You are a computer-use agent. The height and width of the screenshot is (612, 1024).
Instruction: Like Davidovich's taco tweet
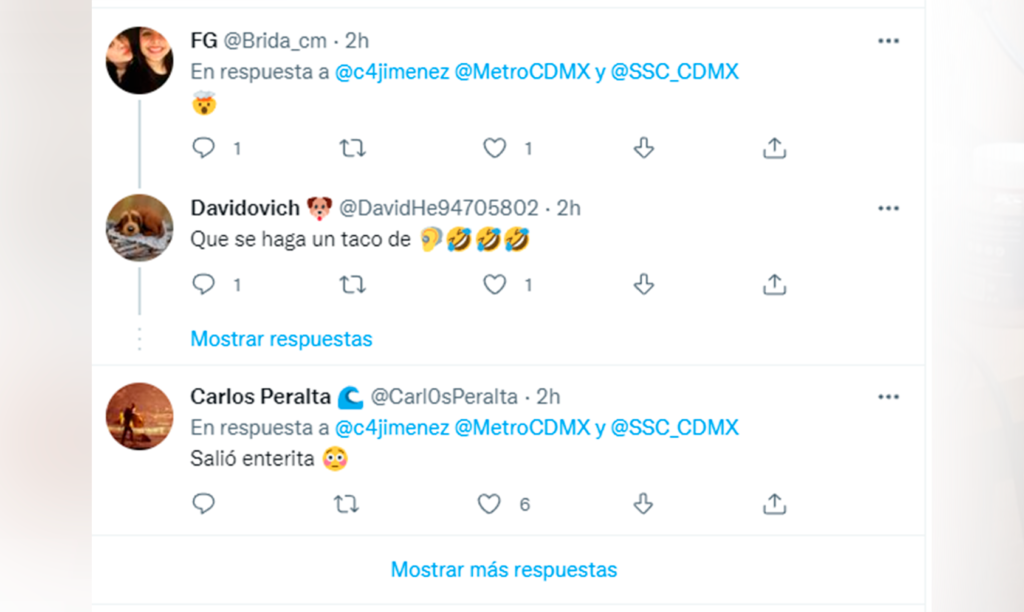point(494,285)
